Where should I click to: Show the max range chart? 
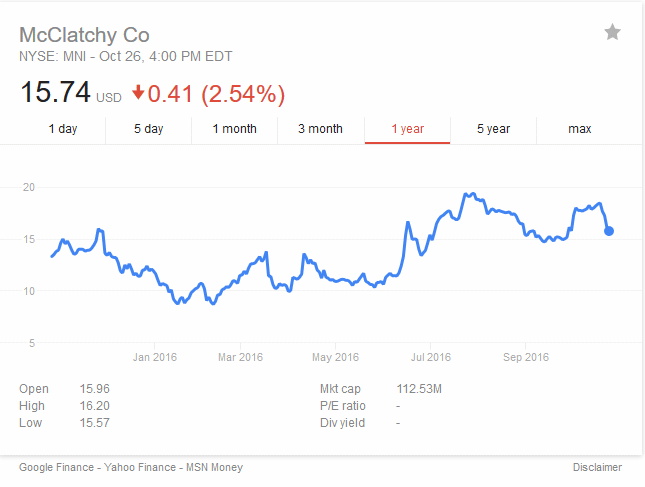(580, 129)
